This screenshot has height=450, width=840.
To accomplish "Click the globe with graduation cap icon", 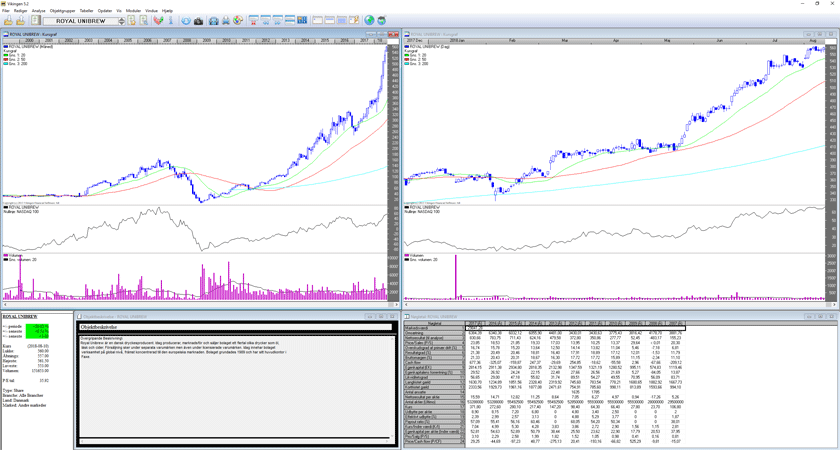I will coord(381,20).
